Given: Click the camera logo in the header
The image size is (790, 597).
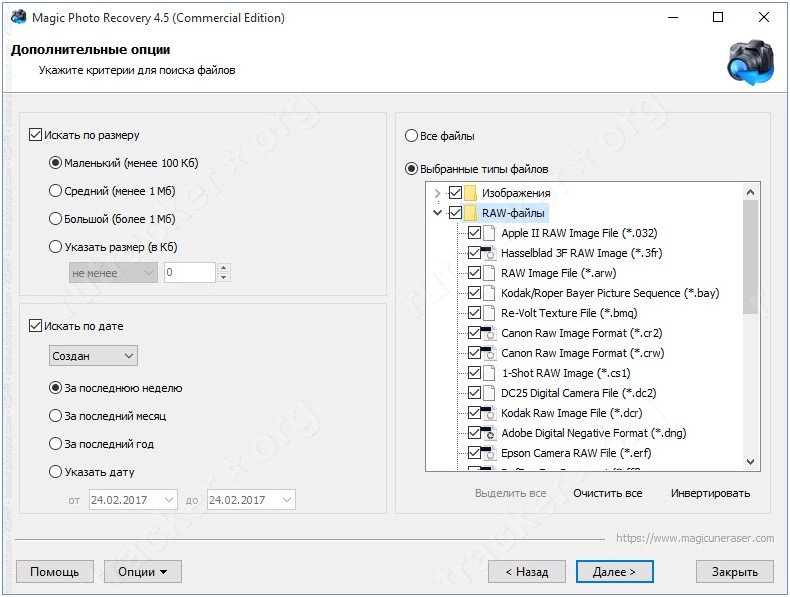Looking at the screenshot, I should click(751, 63).
